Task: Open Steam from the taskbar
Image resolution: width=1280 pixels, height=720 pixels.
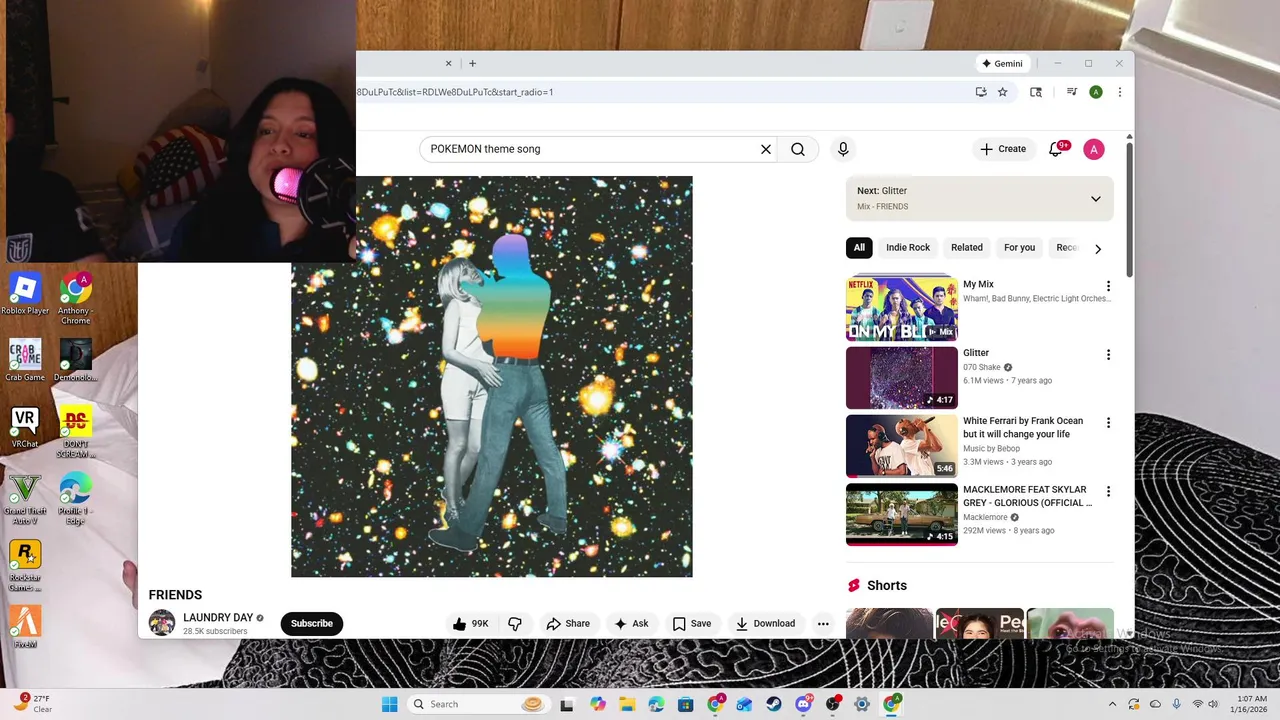Action: tap(774, 704)
